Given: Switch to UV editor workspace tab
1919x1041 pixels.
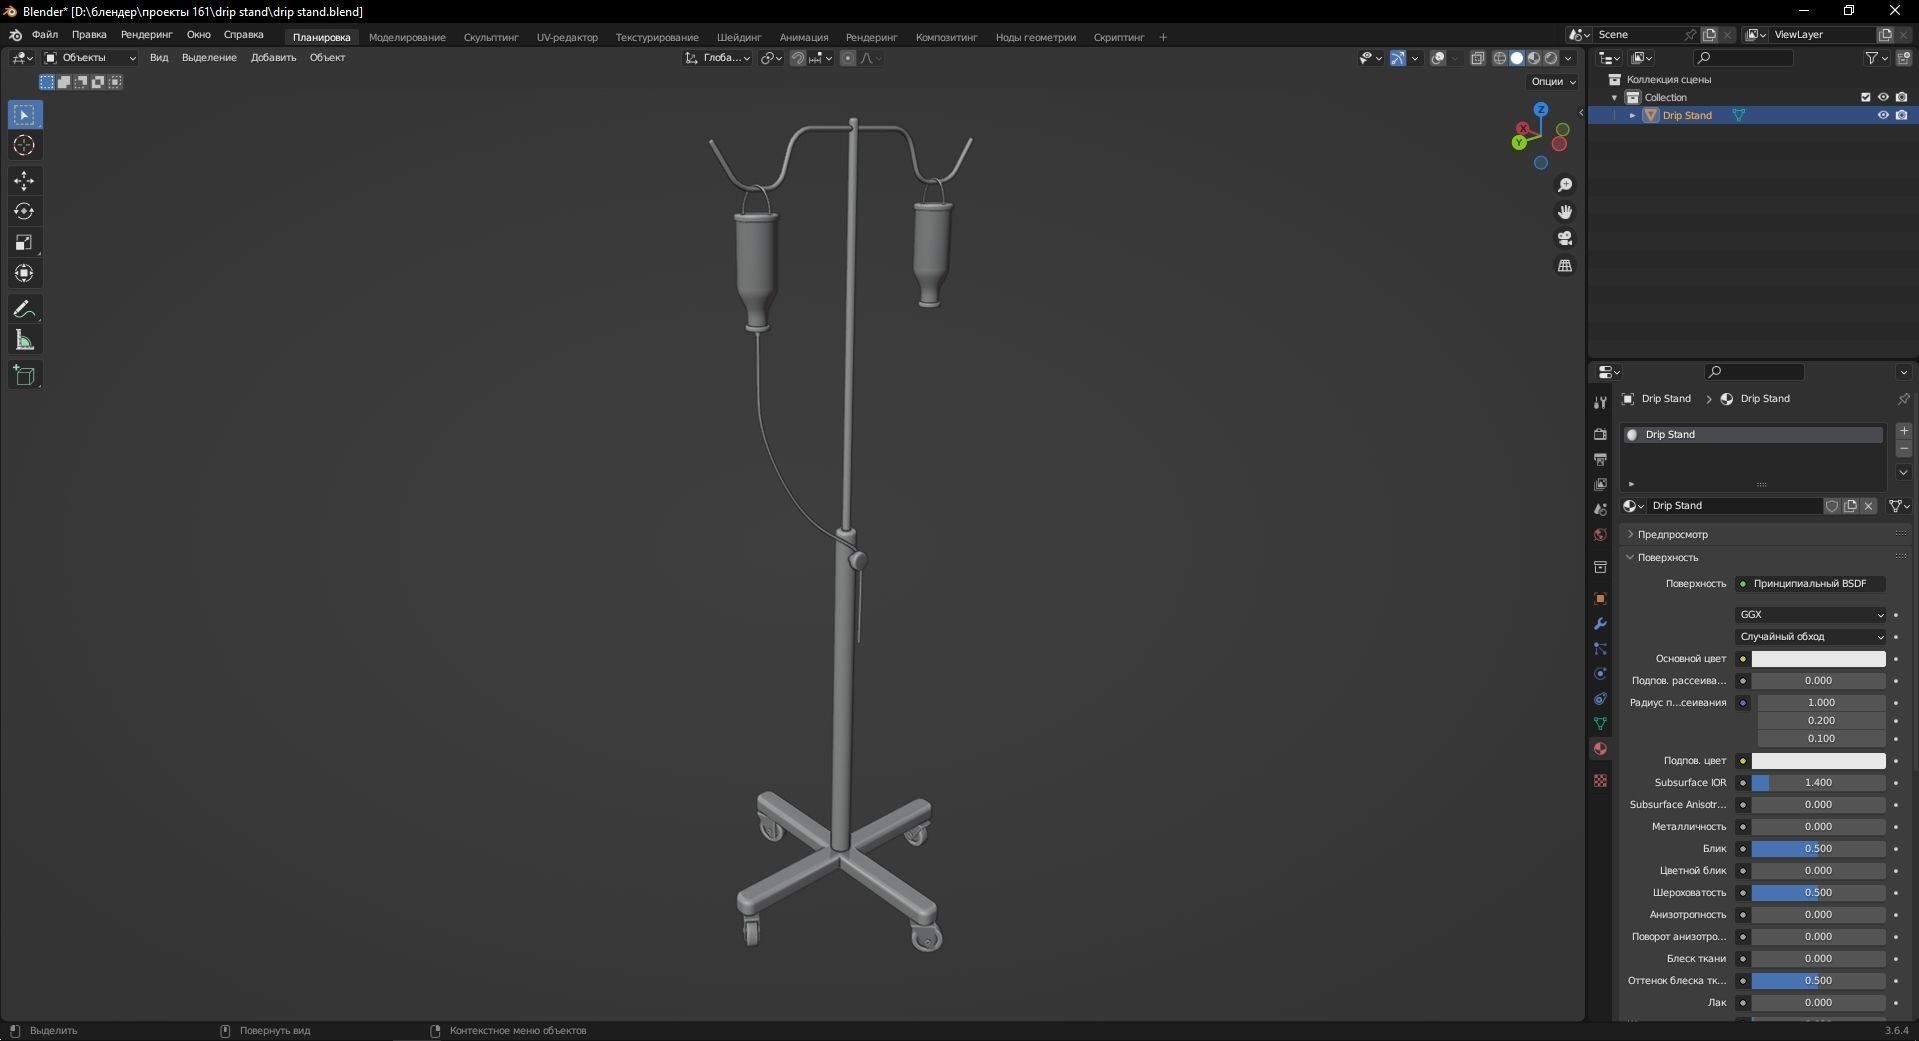Looking at the screenshot, I should point(567,38).
